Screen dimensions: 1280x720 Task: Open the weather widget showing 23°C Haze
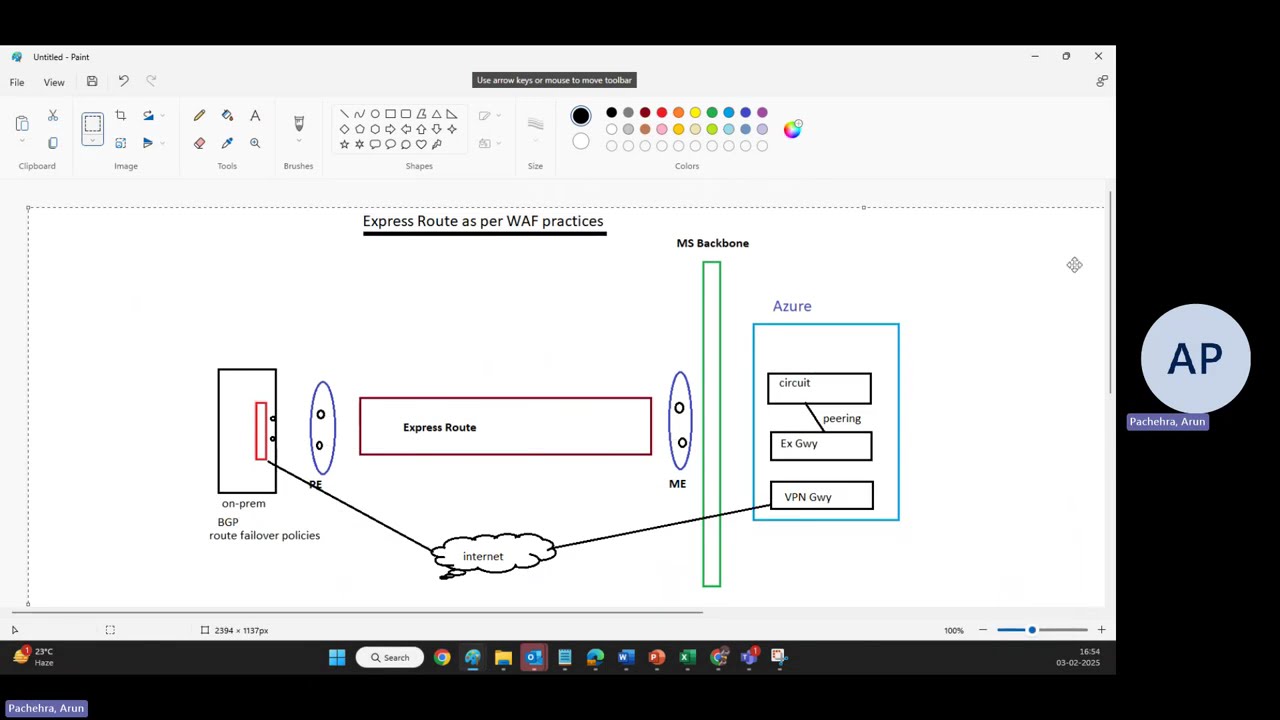tap(32, 656)
